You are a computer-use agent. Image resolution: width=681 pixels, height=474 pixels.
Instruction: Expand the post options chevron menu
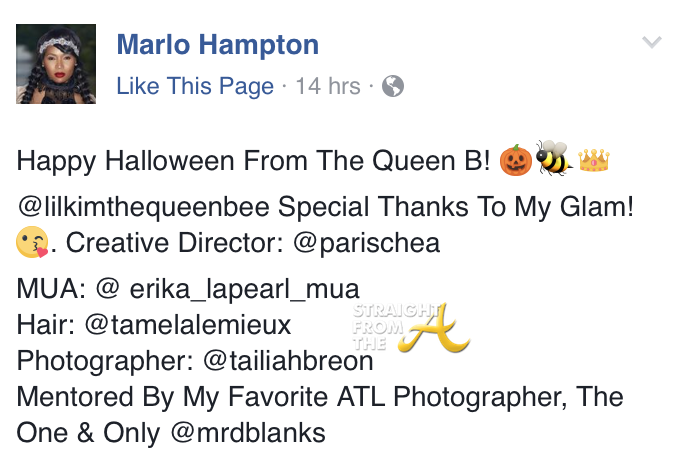point(651,42)
